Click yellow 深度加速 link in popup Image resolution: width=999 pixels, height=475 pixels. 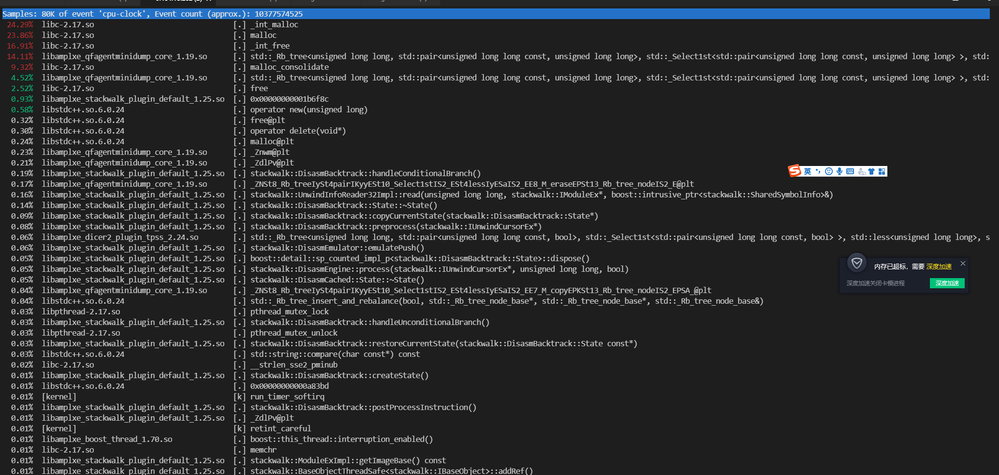pyautogui.click(x=938, y=266)
